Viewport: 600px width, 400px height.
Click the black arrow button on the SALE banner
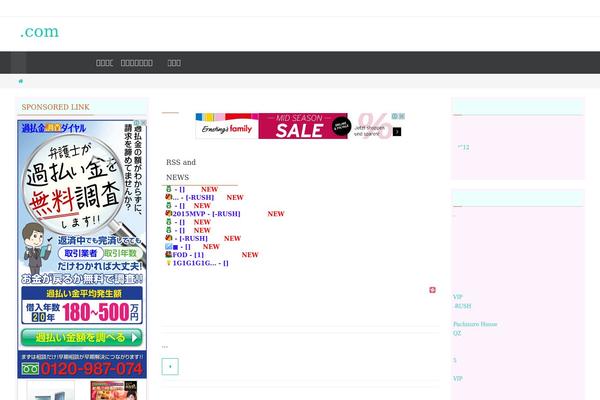tap(397, 132)
